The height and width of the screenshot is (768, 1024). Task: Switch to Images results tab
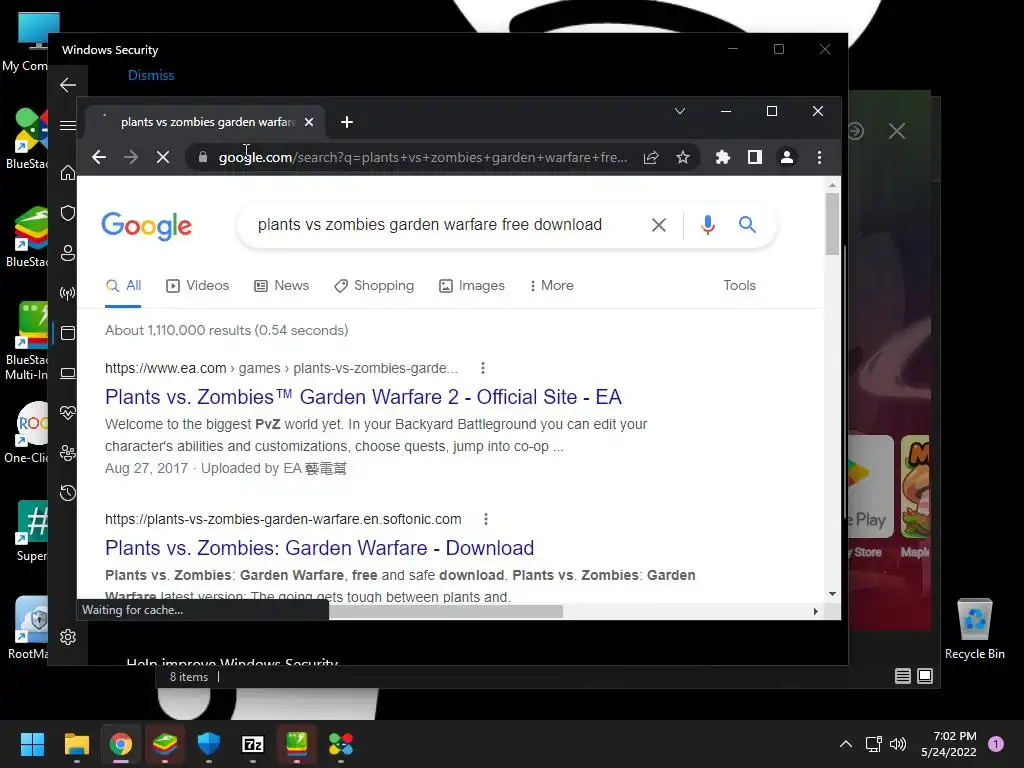[x=472, y=286]
